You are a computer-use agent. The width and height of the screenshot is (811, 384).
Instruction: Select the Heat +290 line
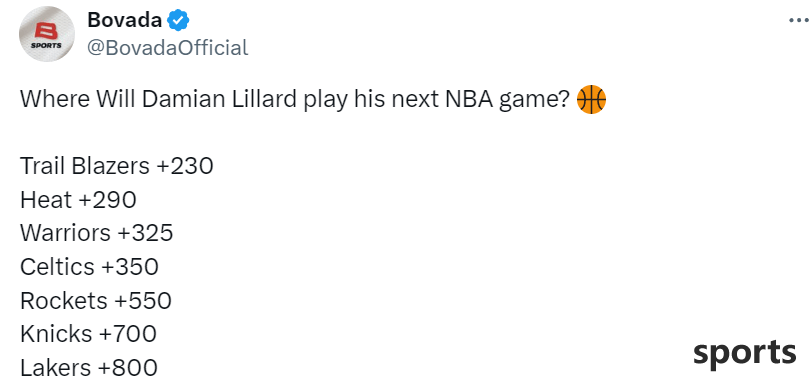(x=78, y=200)
